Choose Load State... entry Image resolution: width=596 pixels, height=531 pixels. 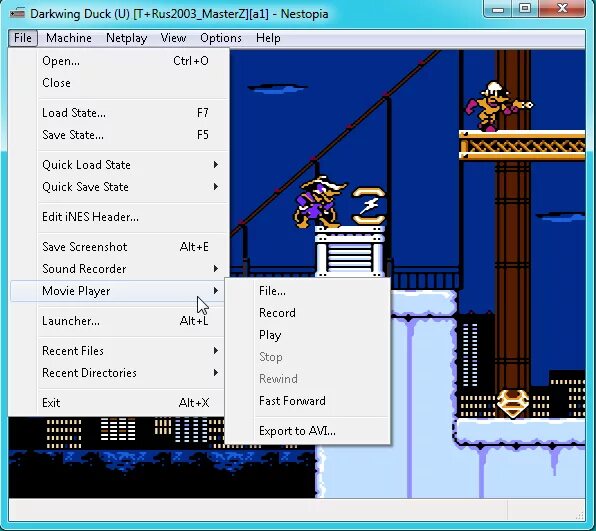coord(120,113)
